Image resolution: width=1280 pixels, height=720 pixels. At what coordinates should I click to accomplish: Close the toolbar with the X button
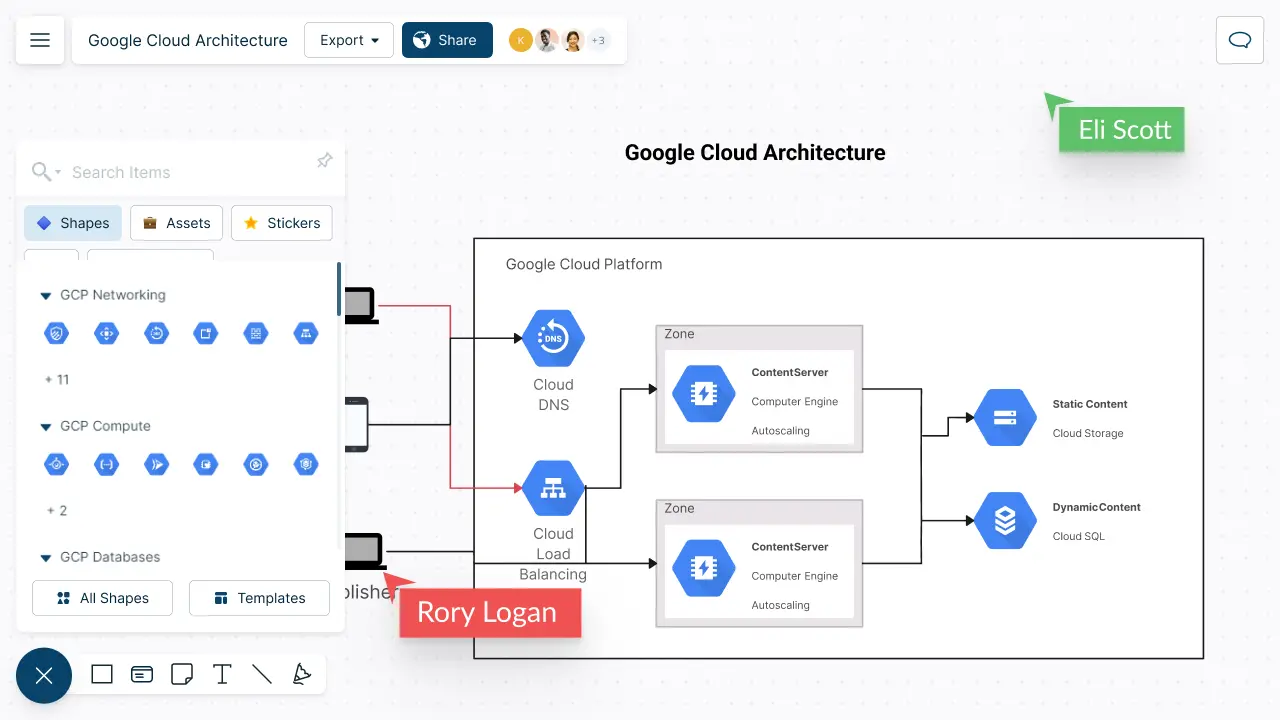(x=44, y=676)
